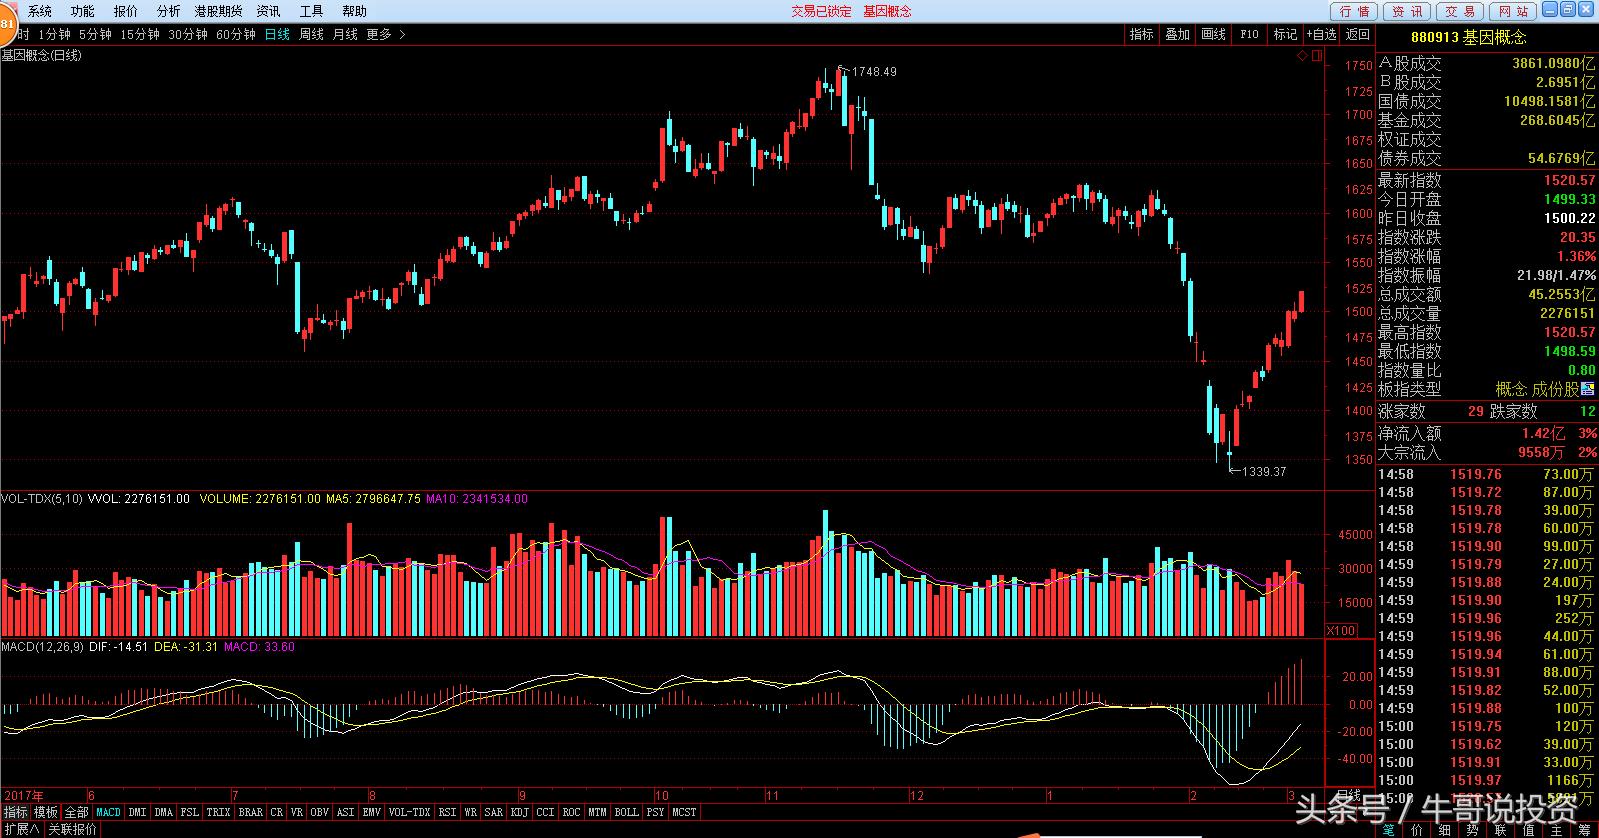Select the 5分钟 chart period
The height and width of the screenshot is (838, 1599).
(95, 34)
